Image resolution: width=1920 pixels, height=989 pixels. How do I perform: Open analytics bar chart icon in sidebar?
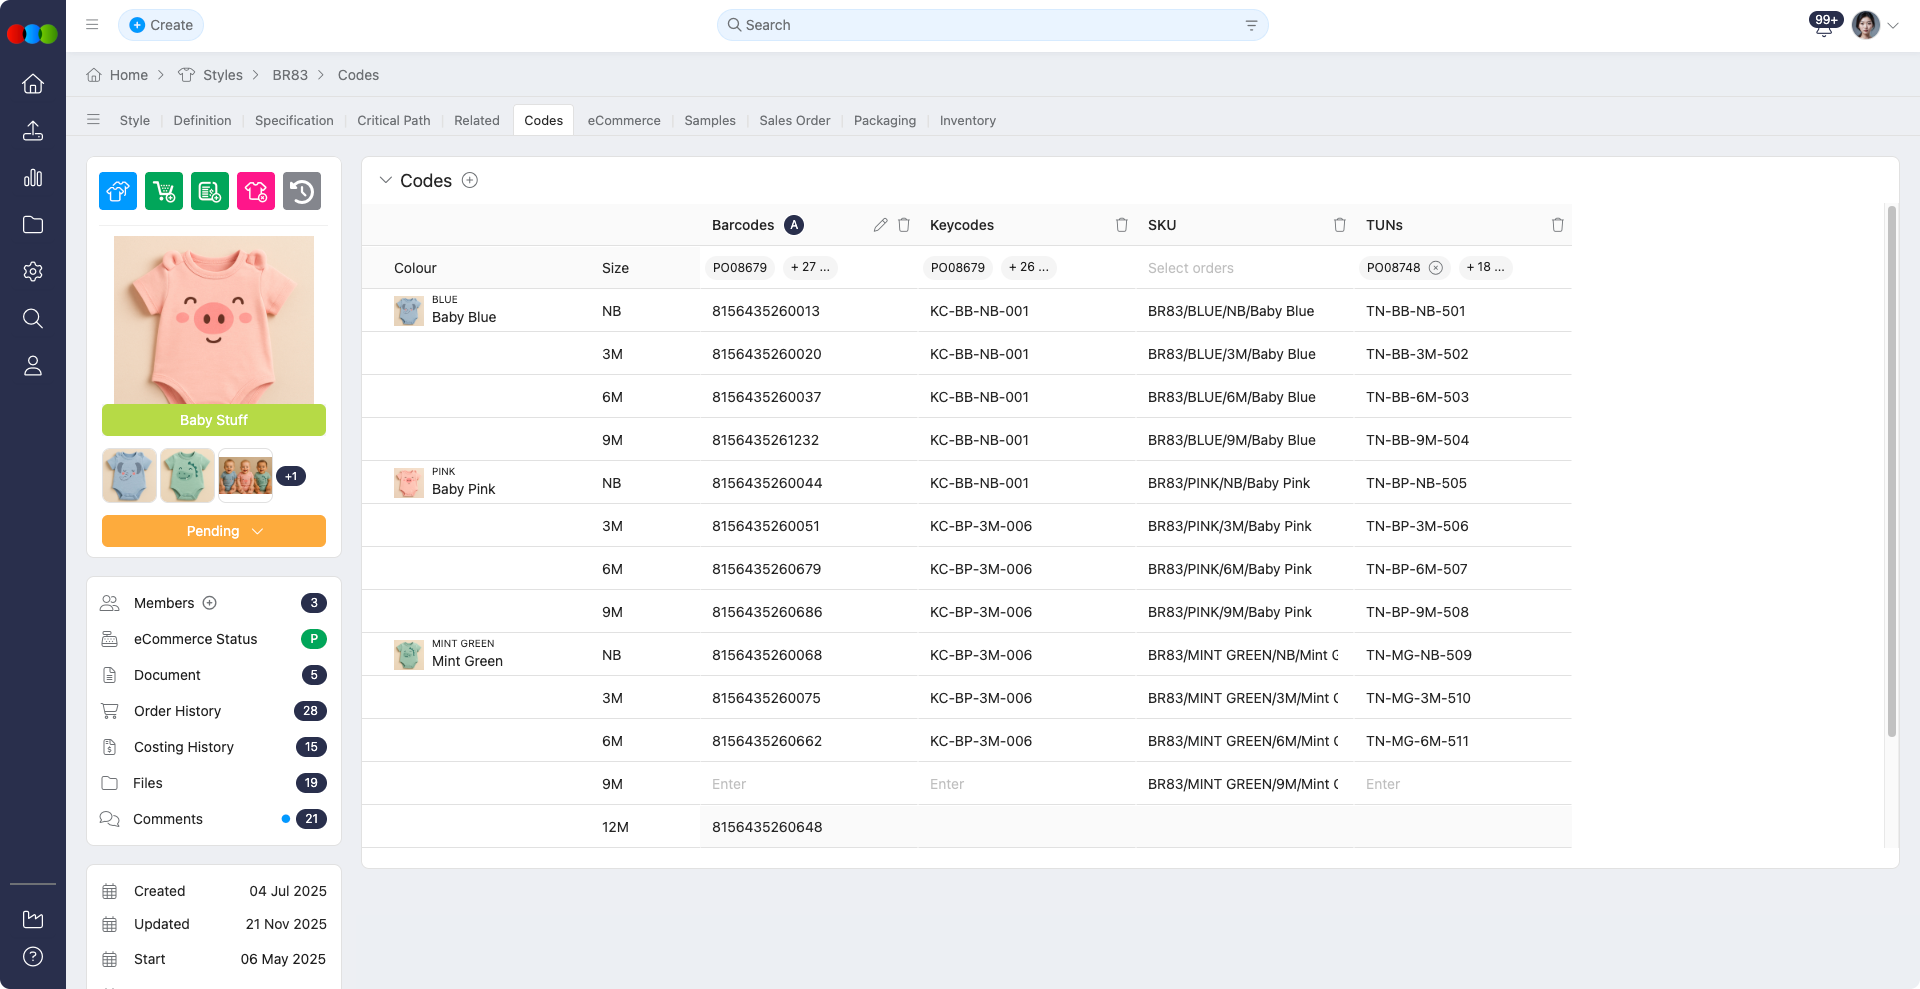coord(33,178)
